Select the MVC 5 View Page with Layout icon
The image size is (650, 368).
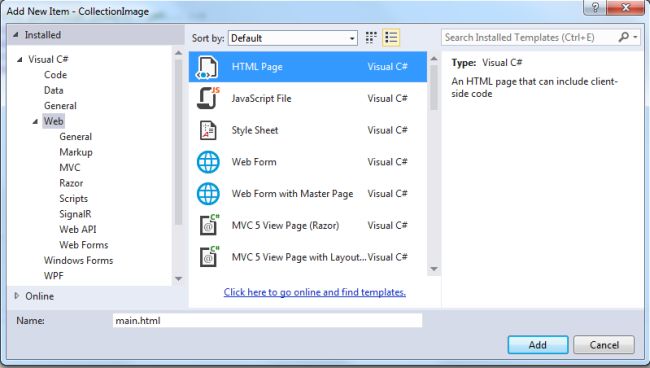point(209,257)
